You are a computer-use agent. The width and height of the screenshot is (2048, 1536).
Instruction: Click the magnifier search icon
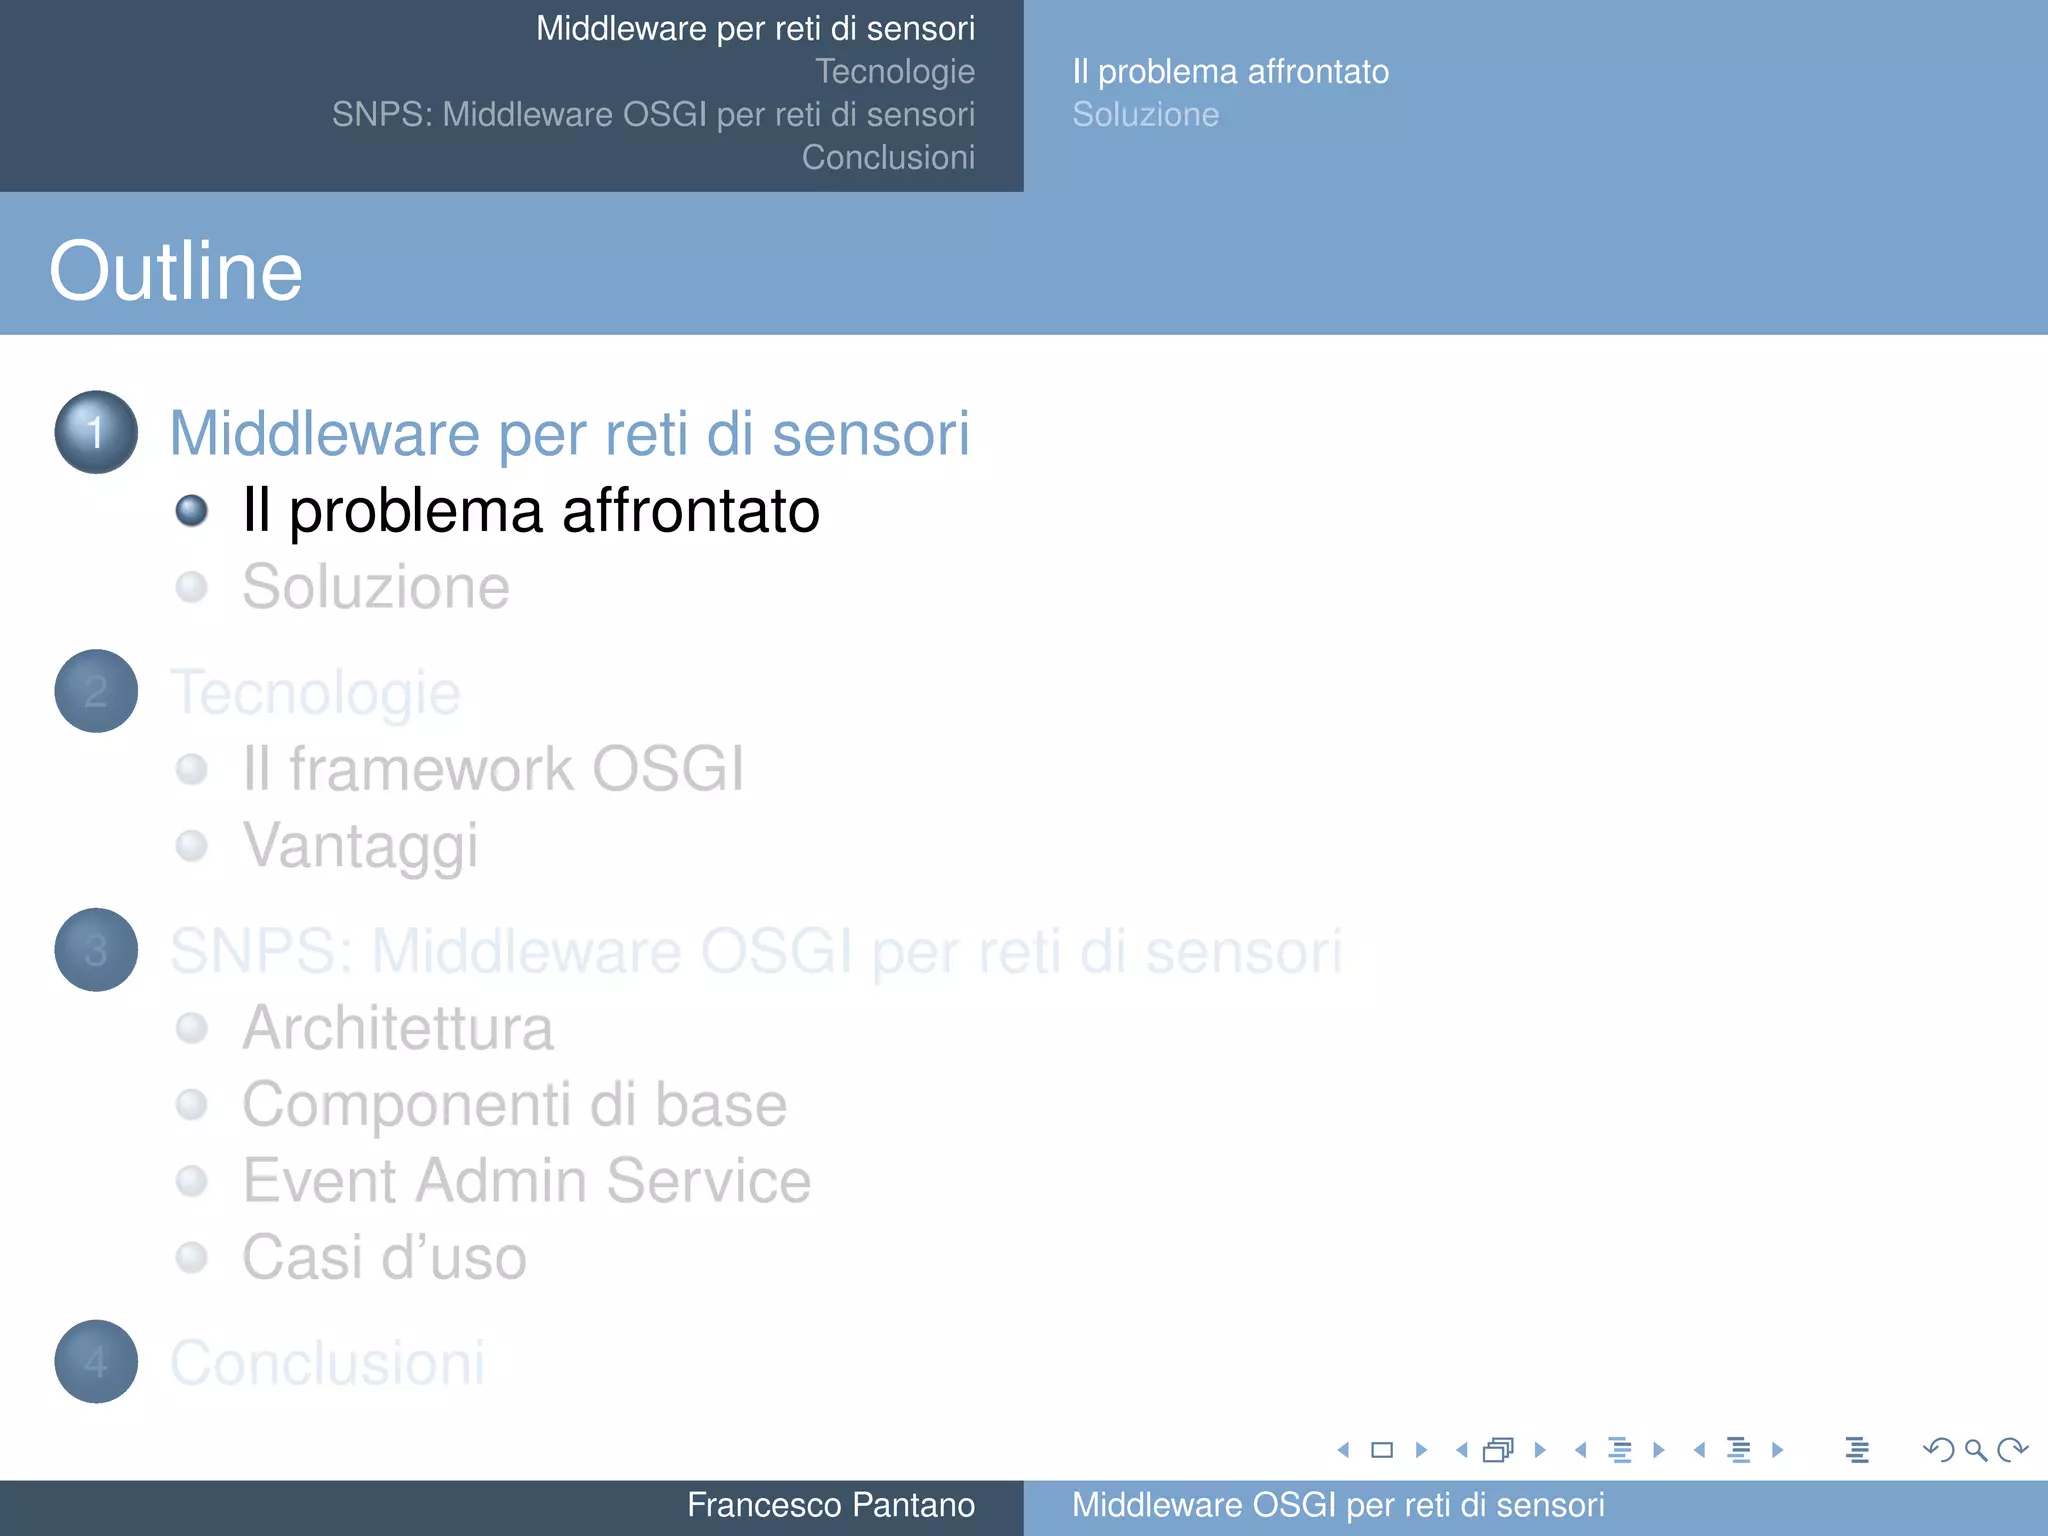tap(1976, 1450)
